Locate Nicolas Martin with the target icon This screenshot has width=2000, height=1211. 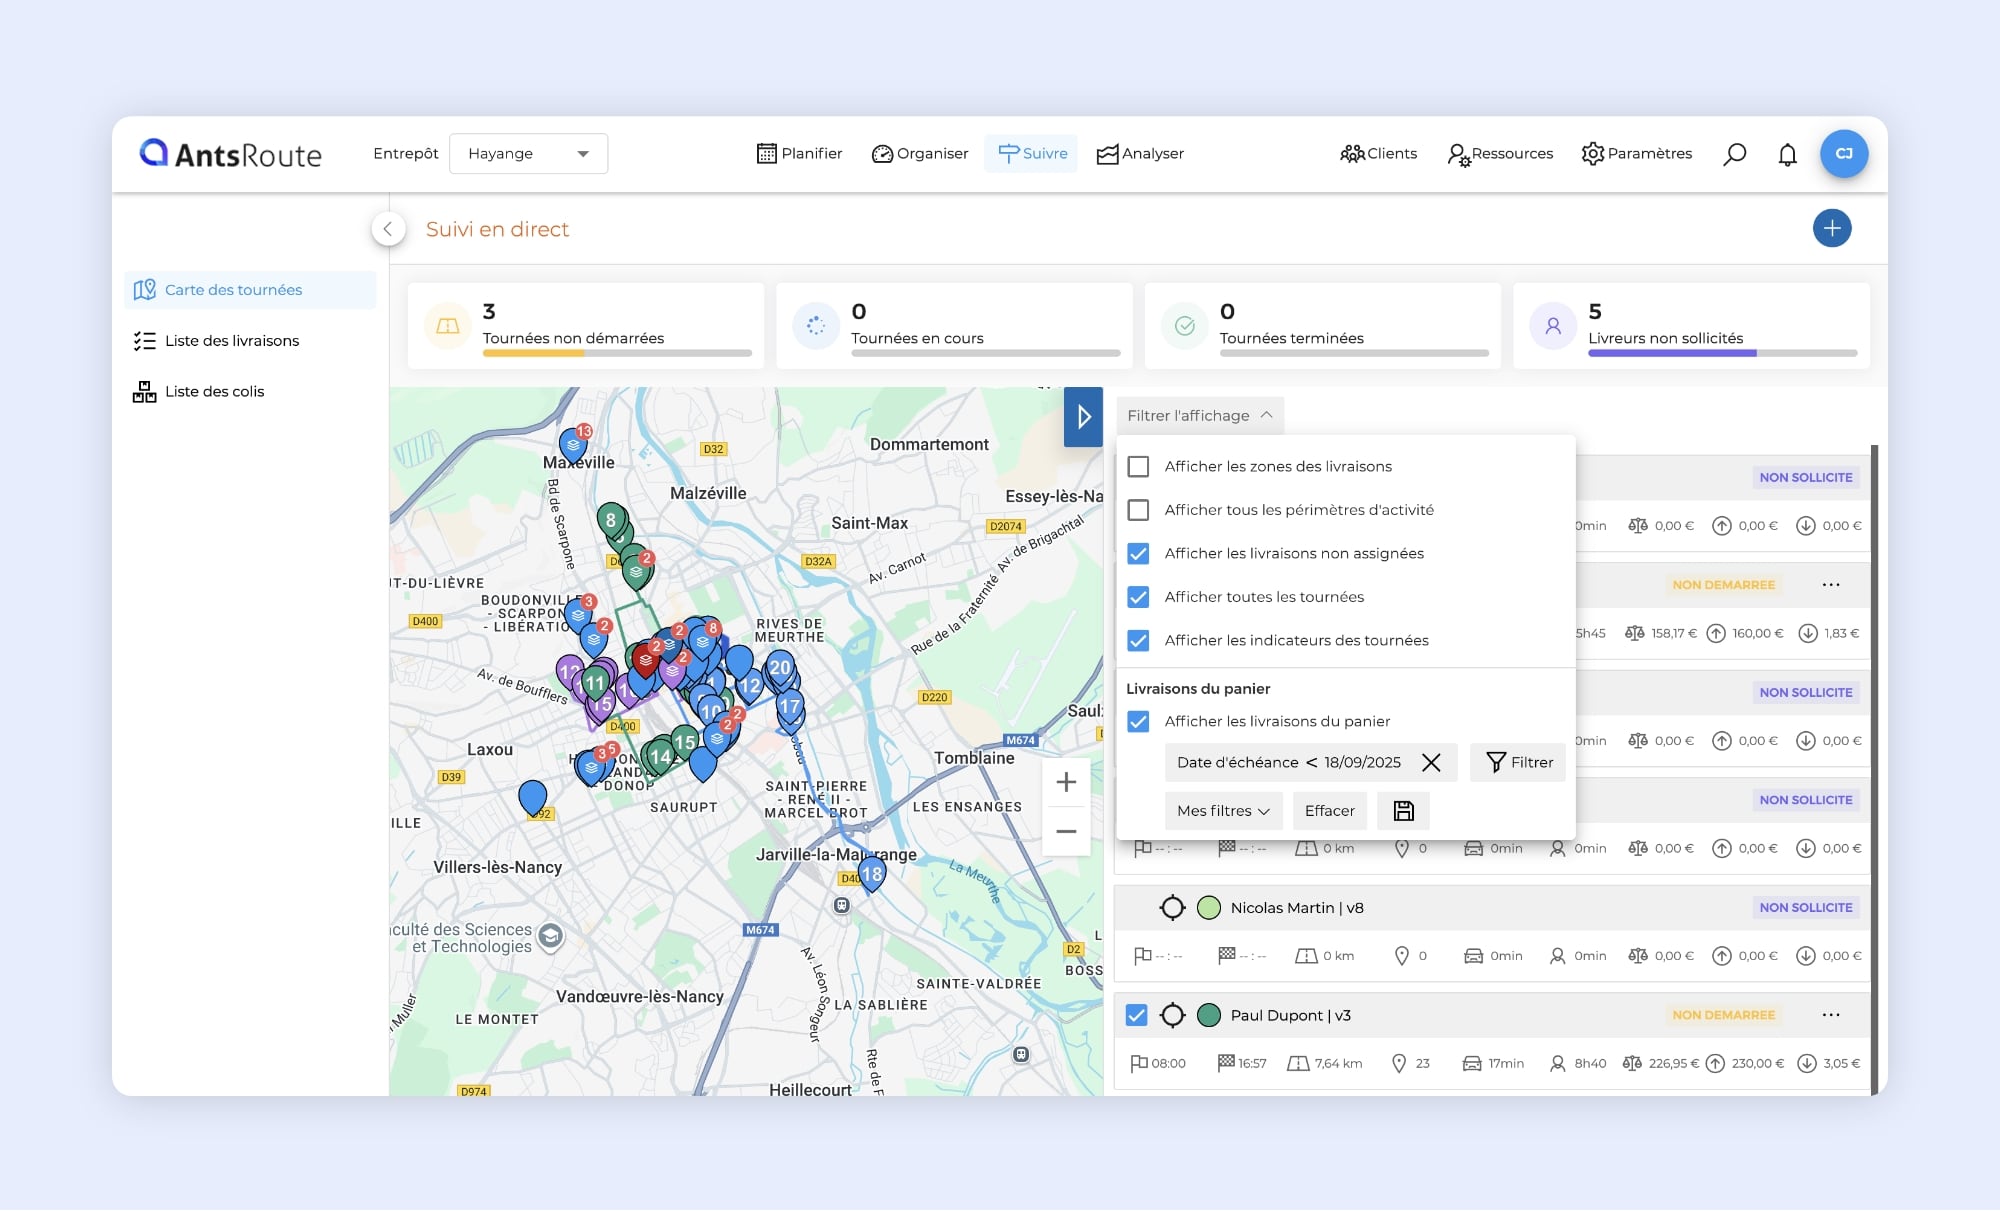point(1172,908)
